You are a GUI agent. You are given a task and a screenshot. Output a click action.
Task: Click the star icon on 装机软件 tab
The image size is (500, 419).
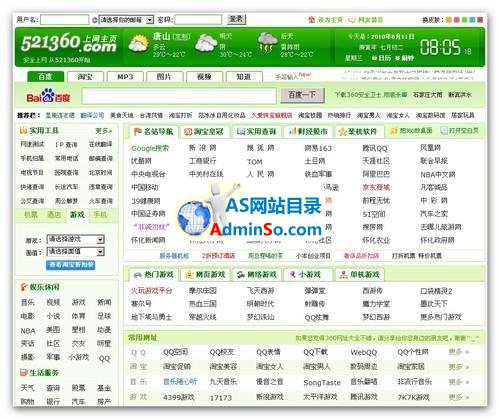[x=342, y=132]
